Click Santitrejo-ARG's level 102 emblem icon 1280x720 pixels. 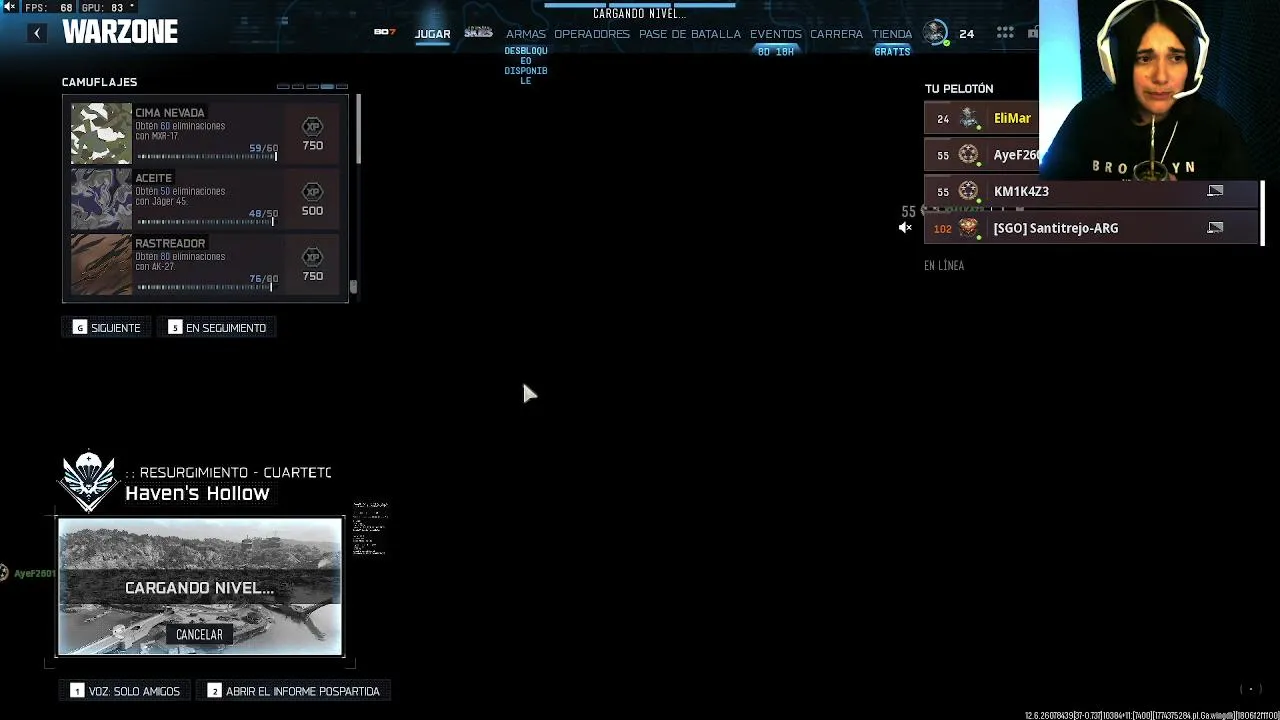pos(968,228)
